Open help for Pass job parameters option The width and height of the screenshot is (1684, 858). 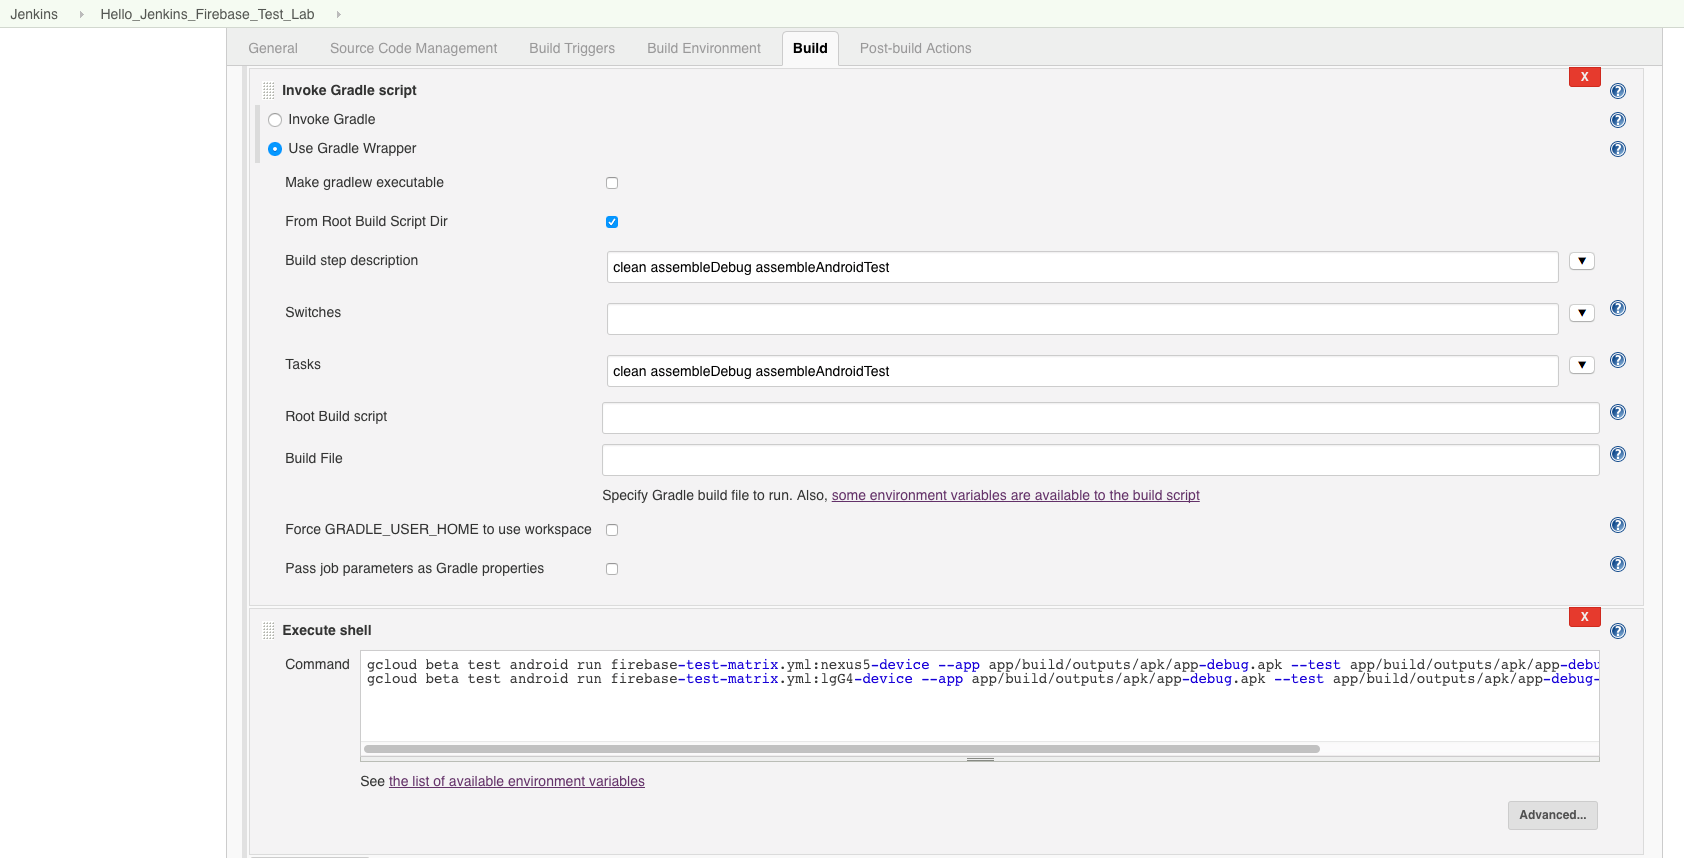[x=1618, y=564]
